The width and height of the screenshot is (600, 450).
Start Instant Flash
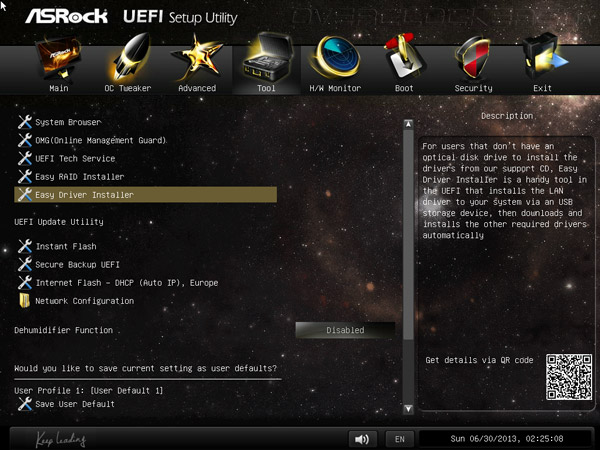pyautogui.click(x=66, y=246)
